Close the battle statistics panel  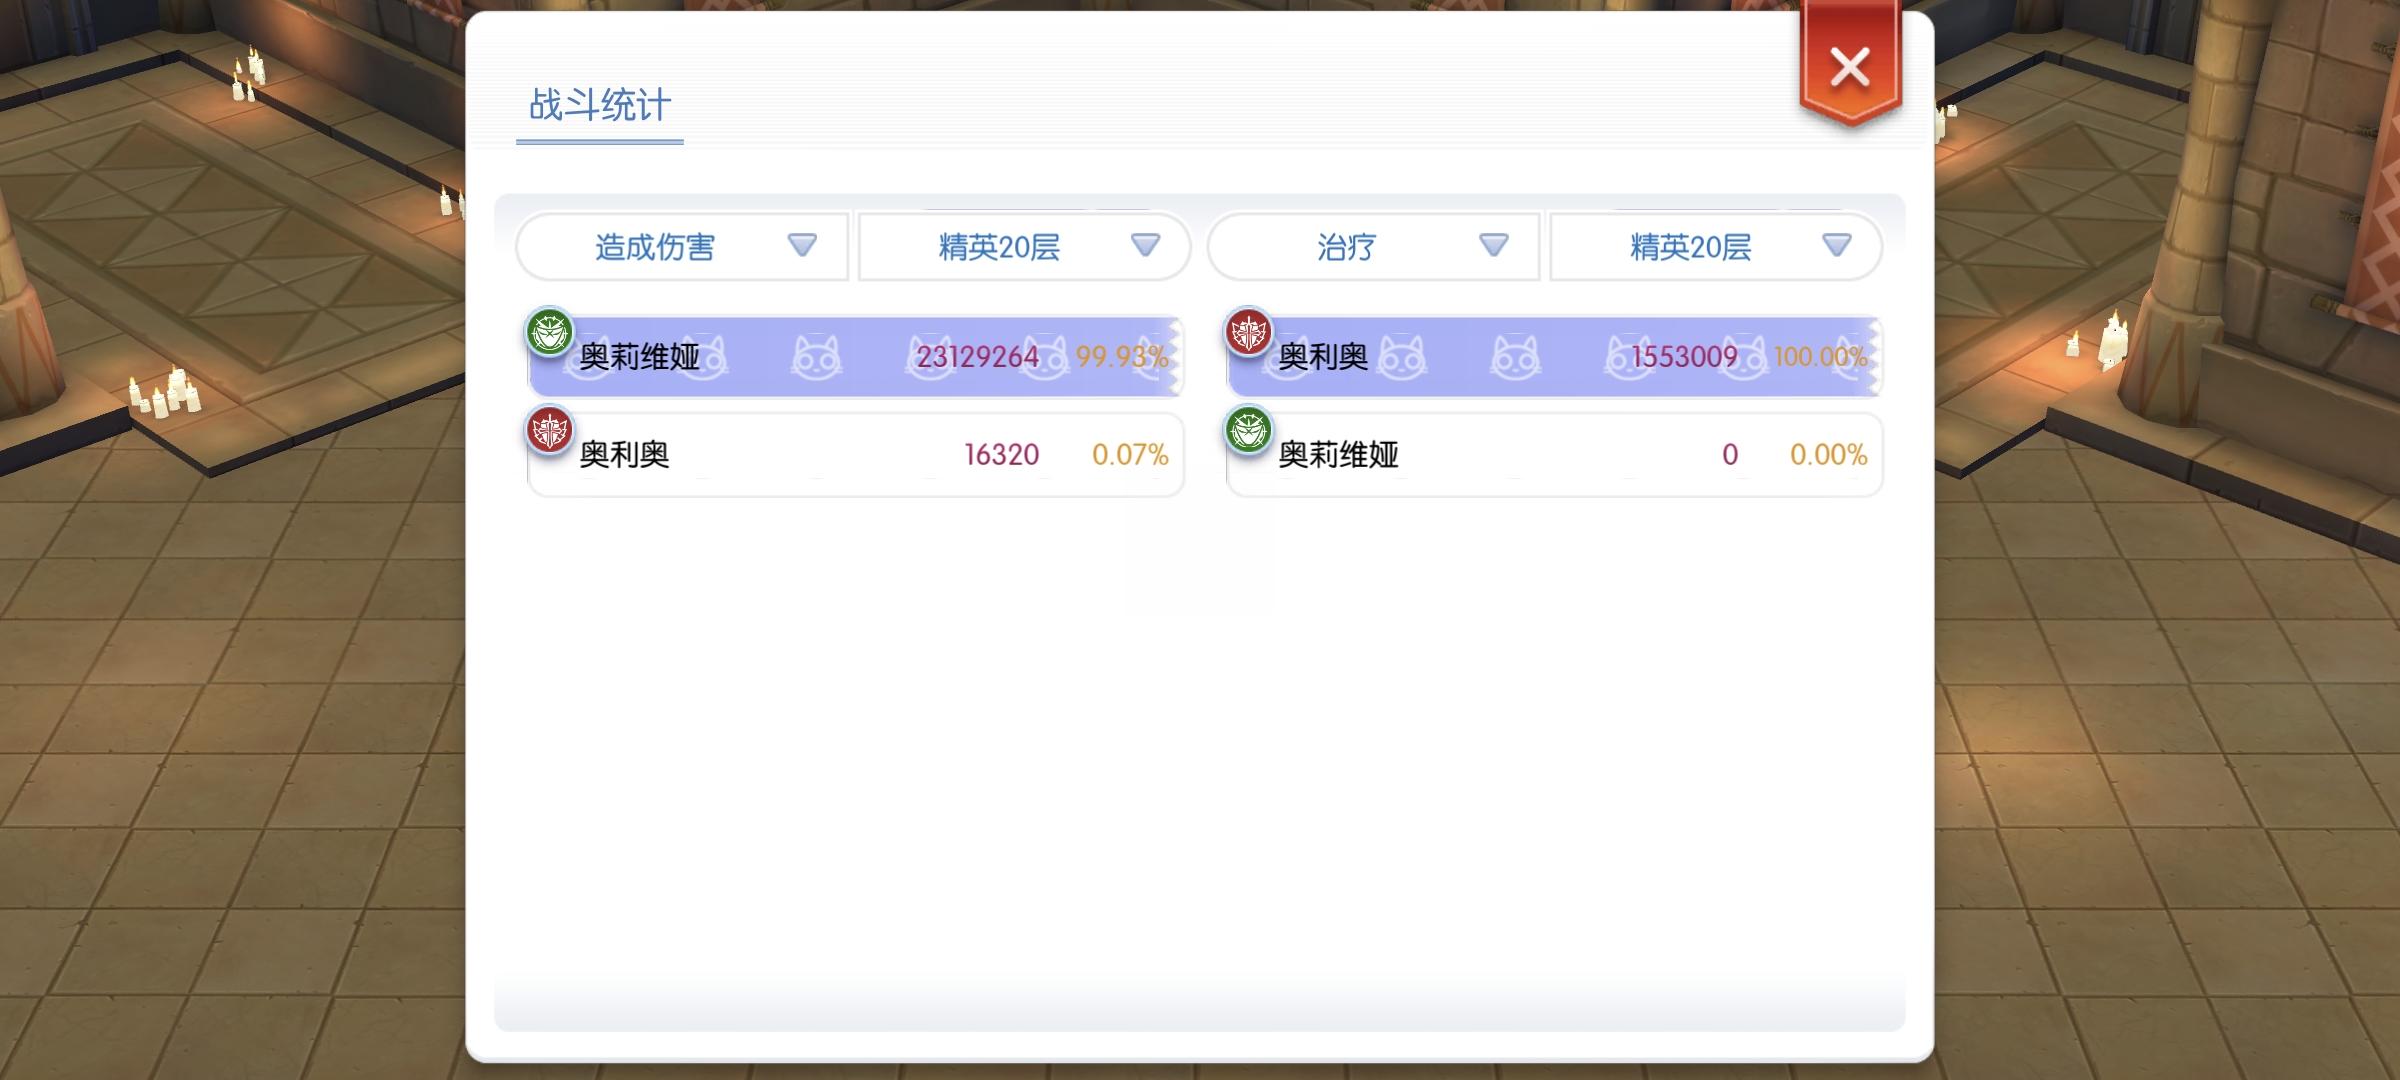[x=1849, y=69]
